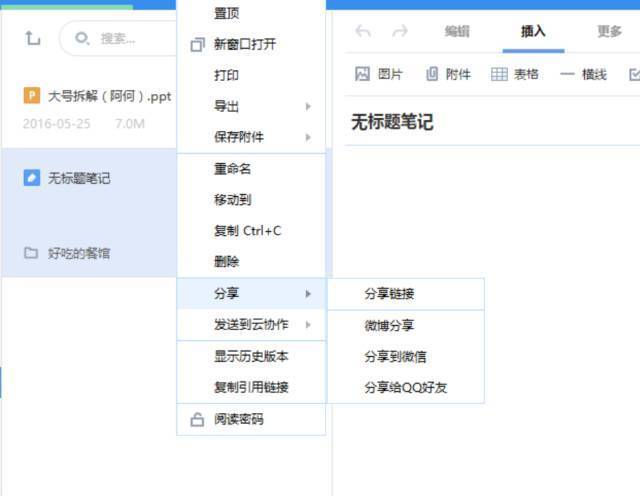640x496 pixels.
Task: Open 新窗口打开 menu entry
Action: point(251,44)
